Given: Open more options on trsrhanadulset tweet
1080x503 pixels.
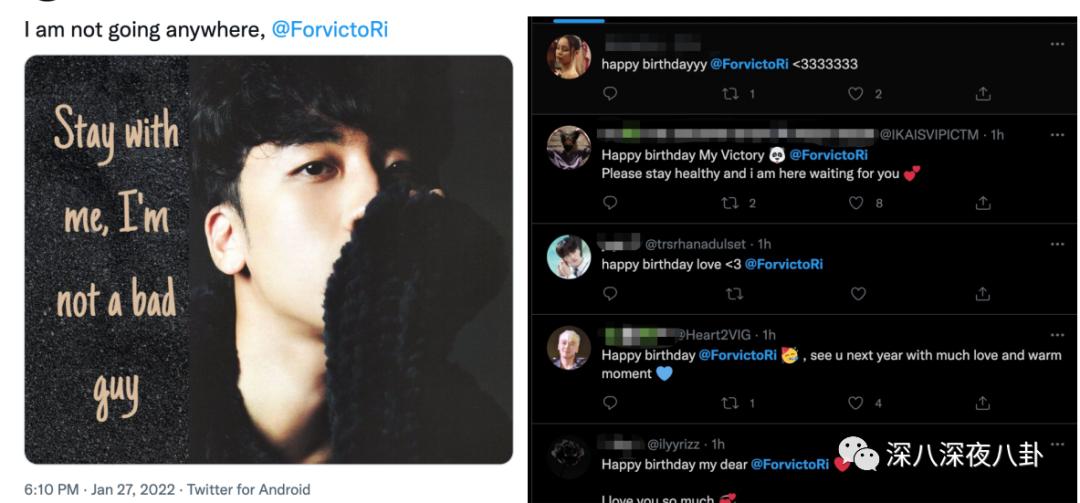Looking at the screenshot, I should click(1057, 244).
